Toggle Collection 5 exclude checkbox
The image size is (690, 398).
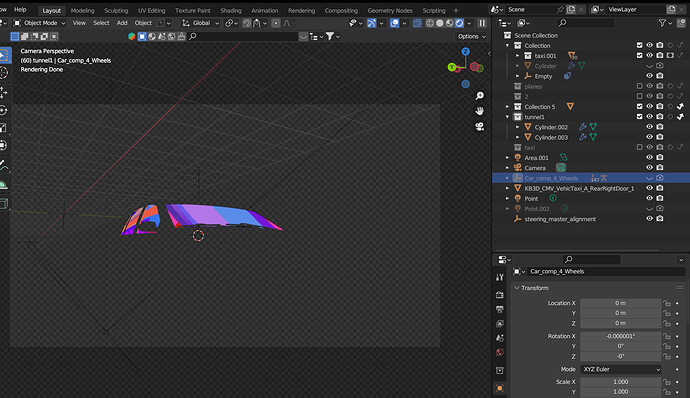pos(639,107)
